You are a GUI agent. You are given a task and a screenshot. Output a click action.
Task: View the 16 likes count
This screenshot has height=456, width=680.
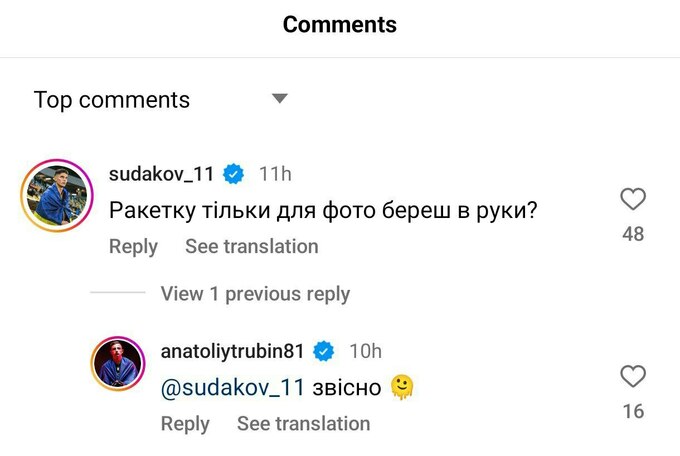click(632, 411)
